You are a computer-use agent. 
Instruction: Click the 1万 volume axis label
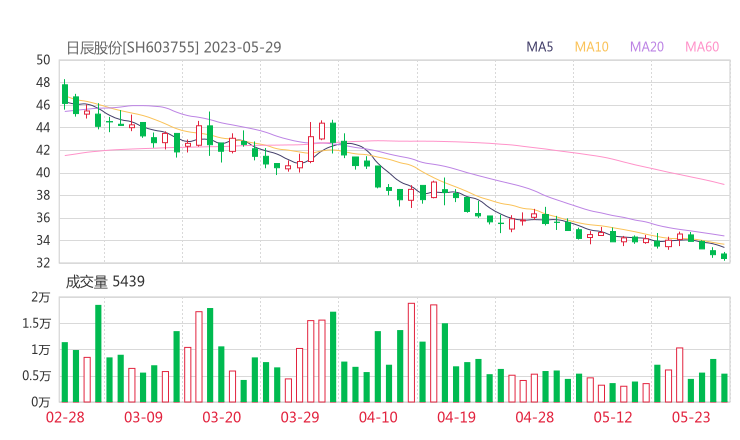41,350
